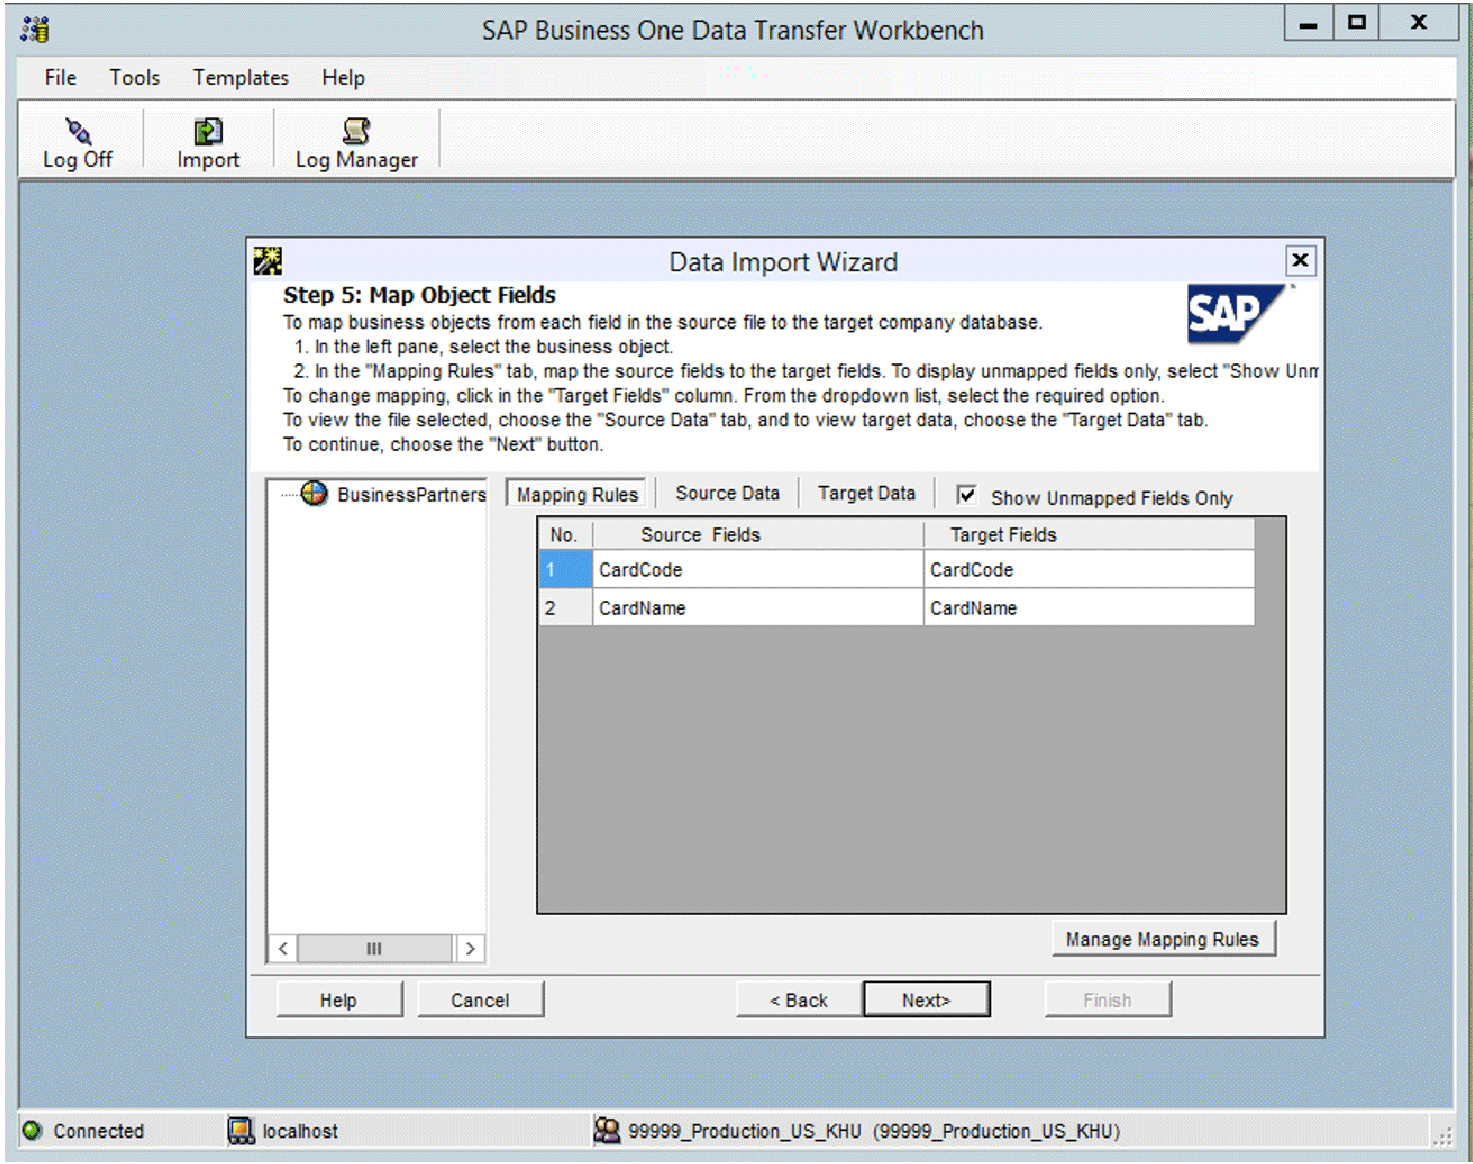Click the 99999_Production_US_KHU status text
The height and width of the screenshot is (1164, 1473).
point(874,1131)
